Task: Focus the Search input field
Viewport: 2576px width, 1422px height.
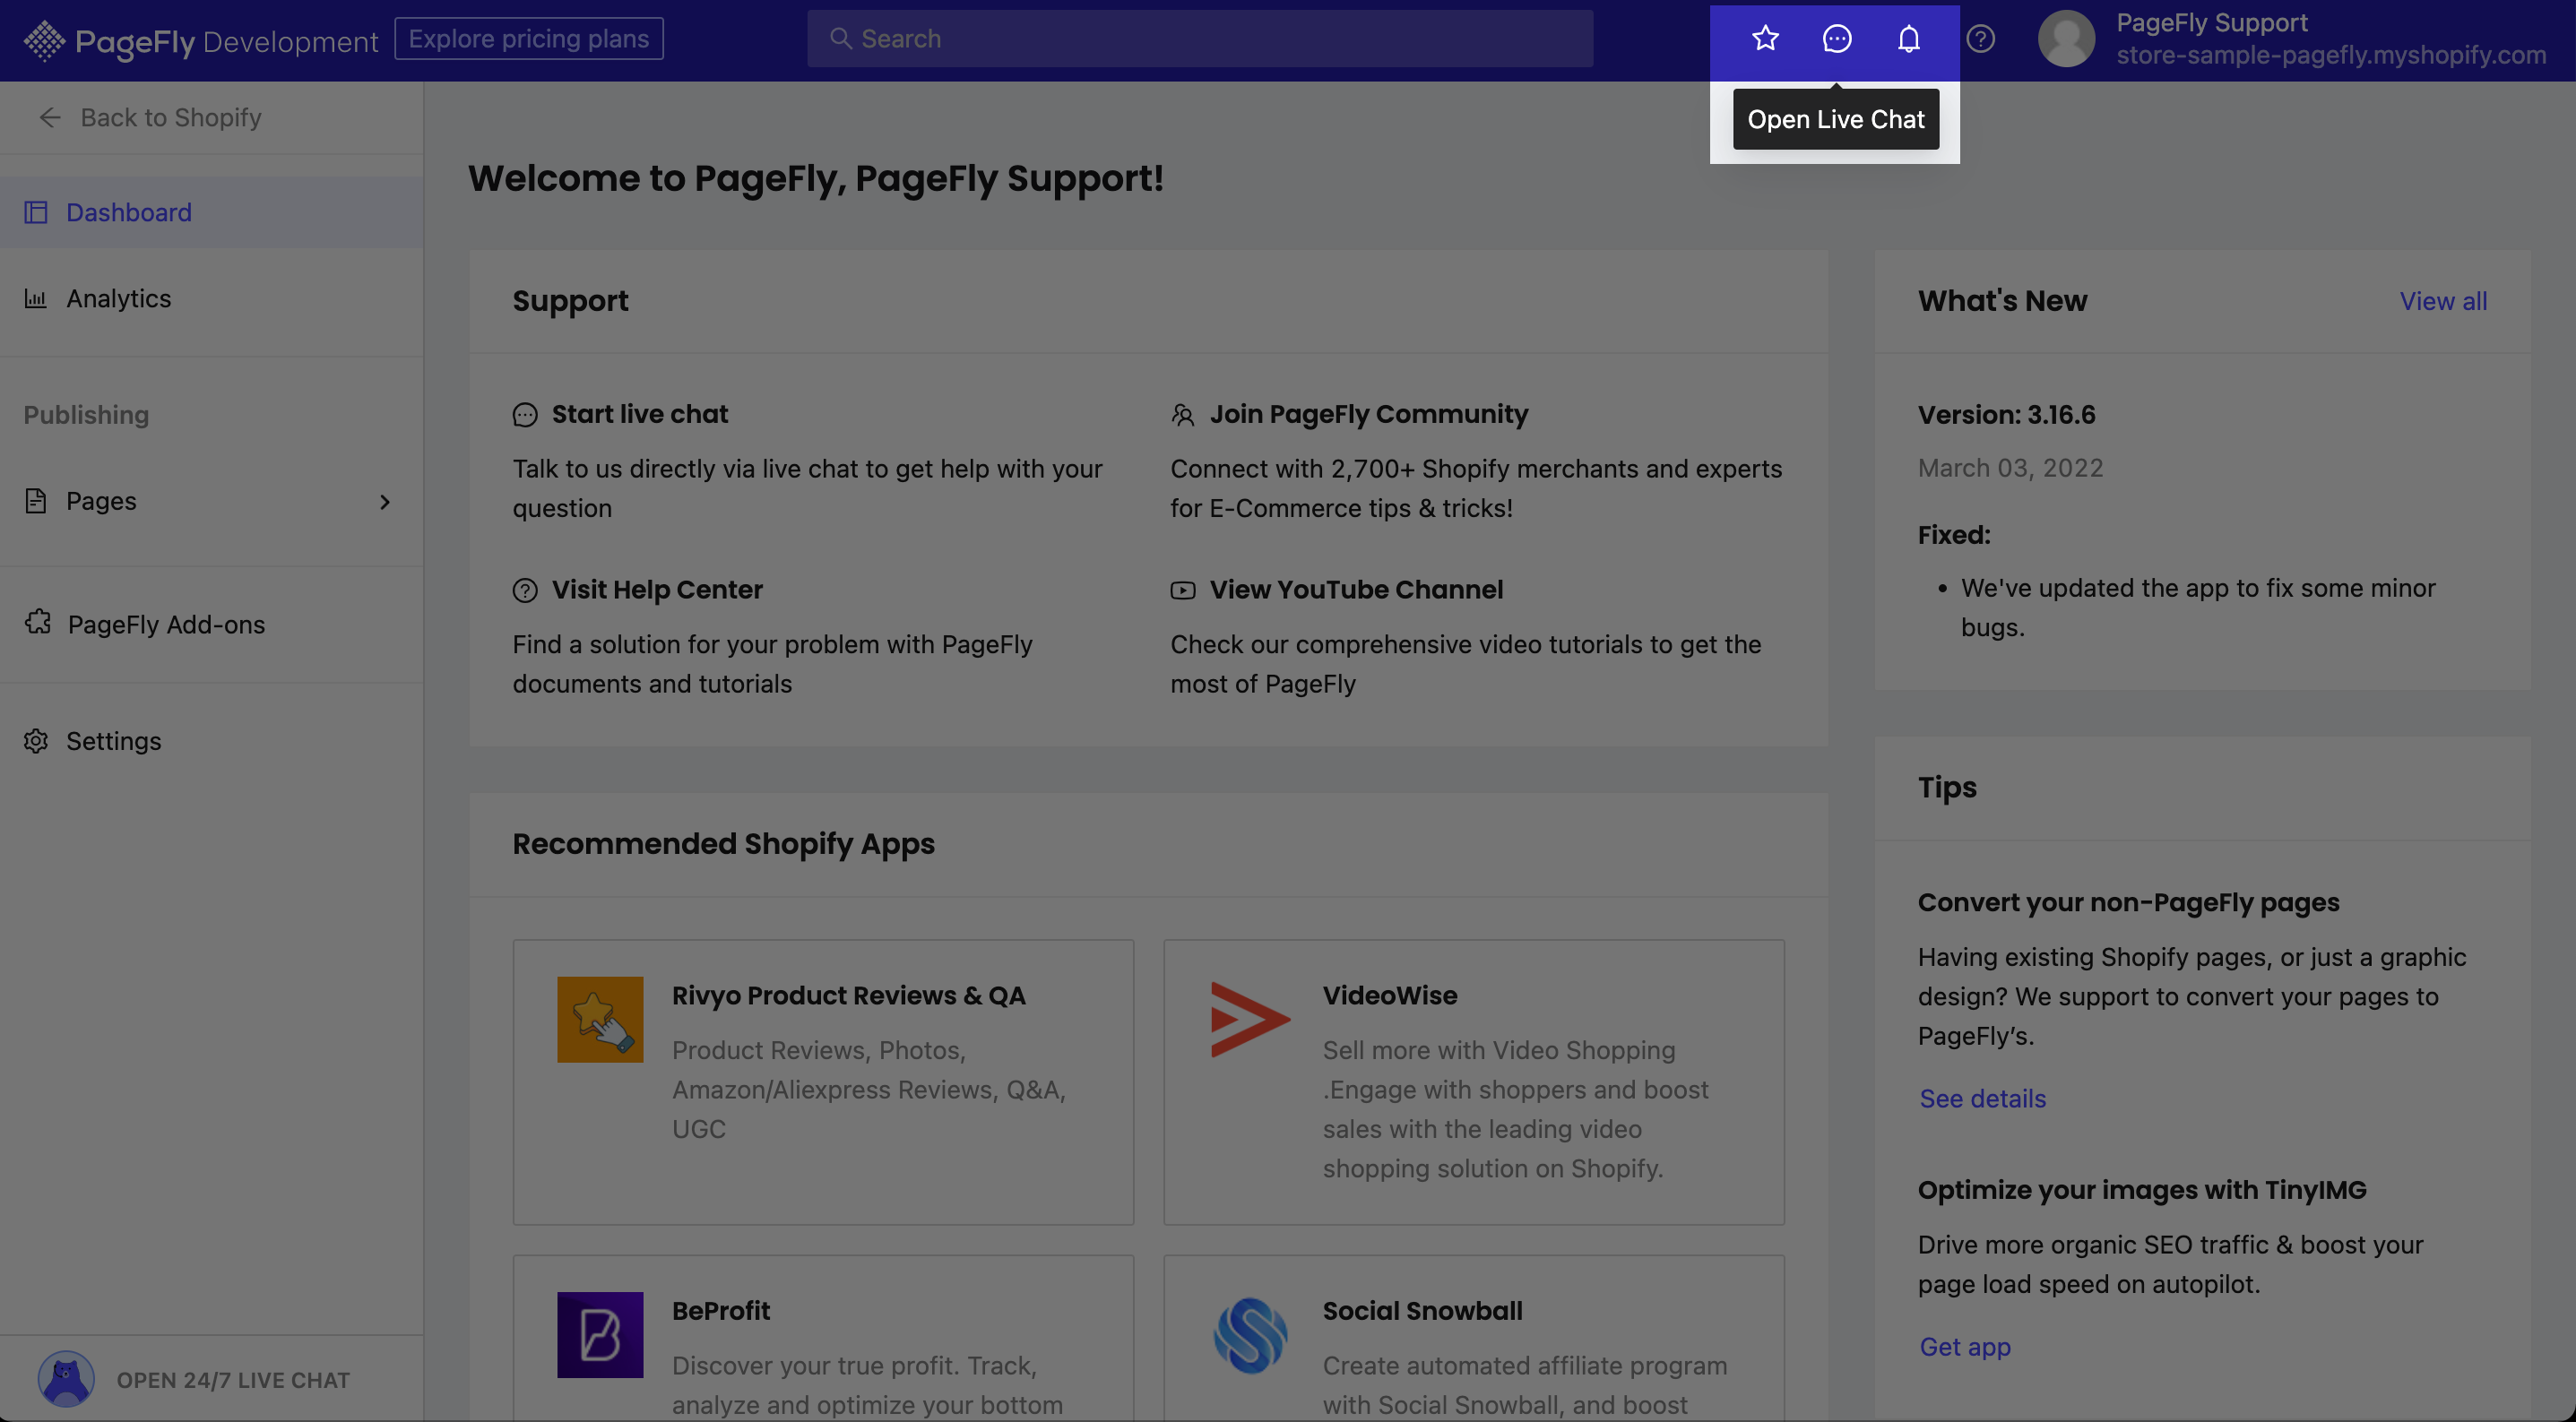Action: [x=1200, y=38]
